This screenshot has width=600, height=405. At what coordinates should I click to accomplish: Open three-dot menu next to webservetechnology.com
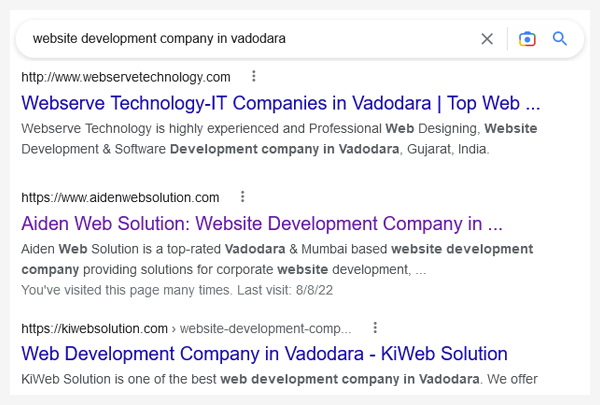click(x=253, y=76)
